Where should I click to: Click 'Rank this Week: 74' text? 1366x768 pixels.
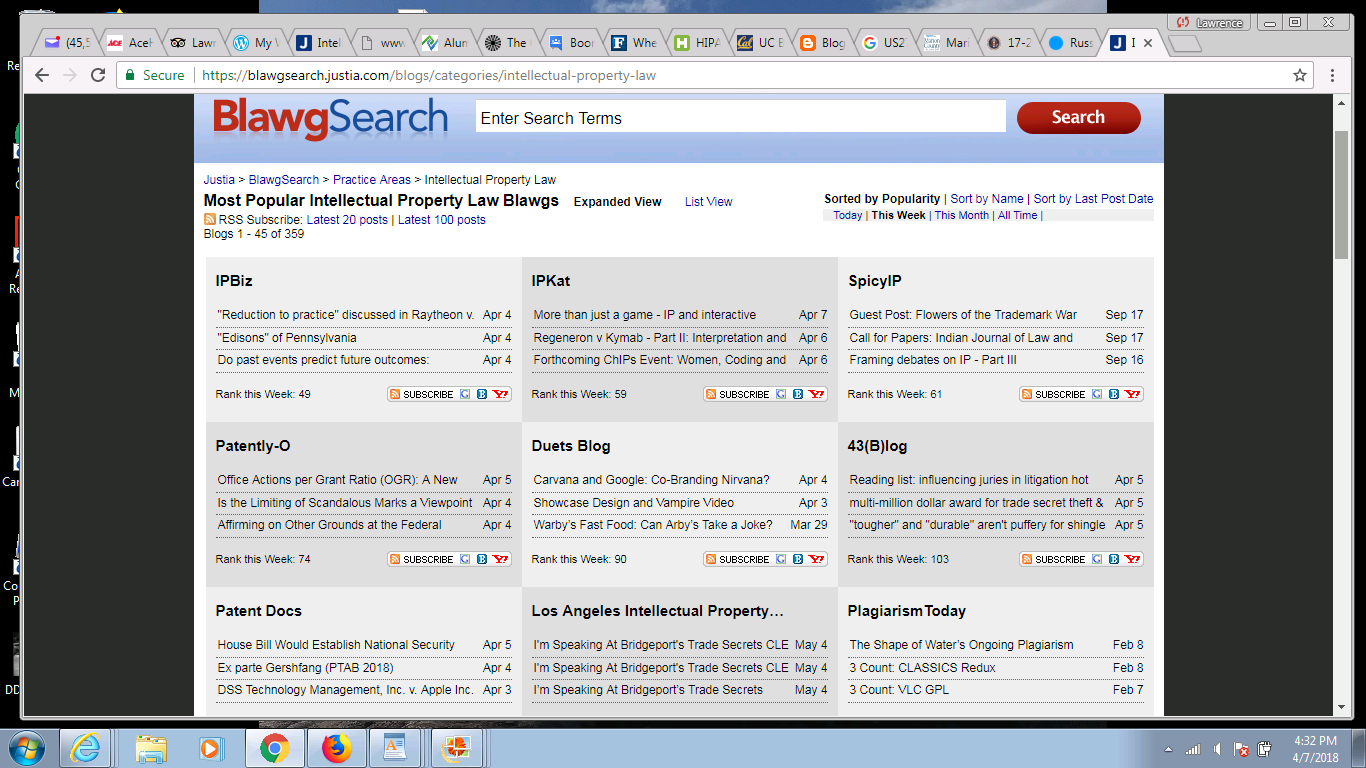pos(263,559)
